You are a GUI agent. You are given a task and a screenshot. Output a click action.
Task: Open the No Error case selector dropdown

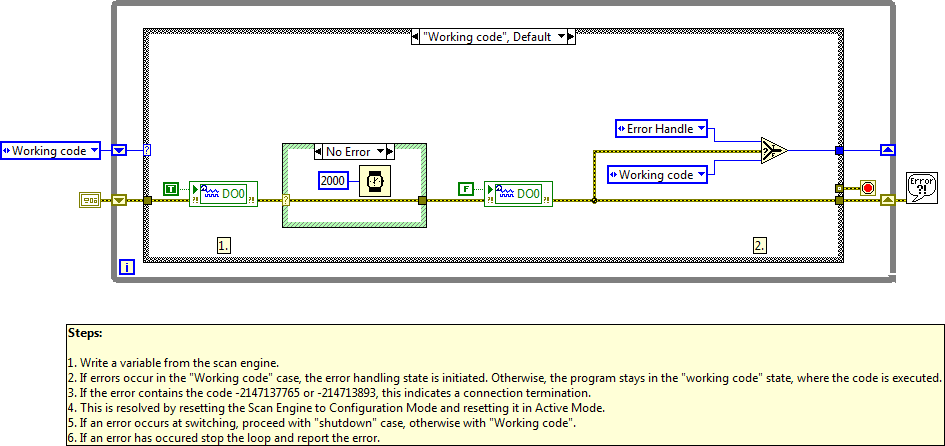(x=380, y=151)
